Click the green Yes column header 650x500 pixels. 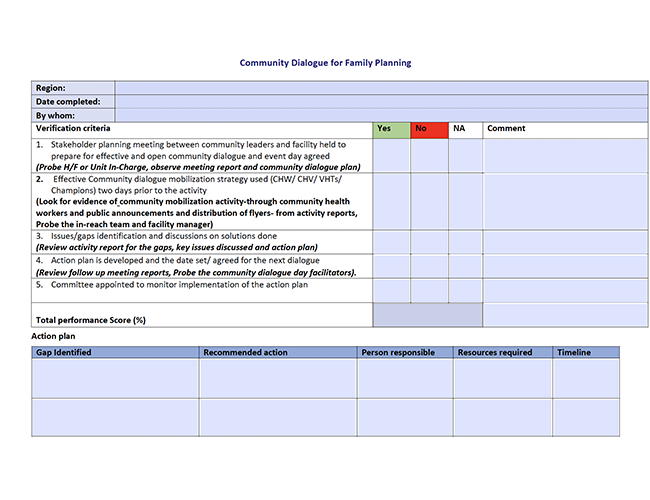click(391, 129)
